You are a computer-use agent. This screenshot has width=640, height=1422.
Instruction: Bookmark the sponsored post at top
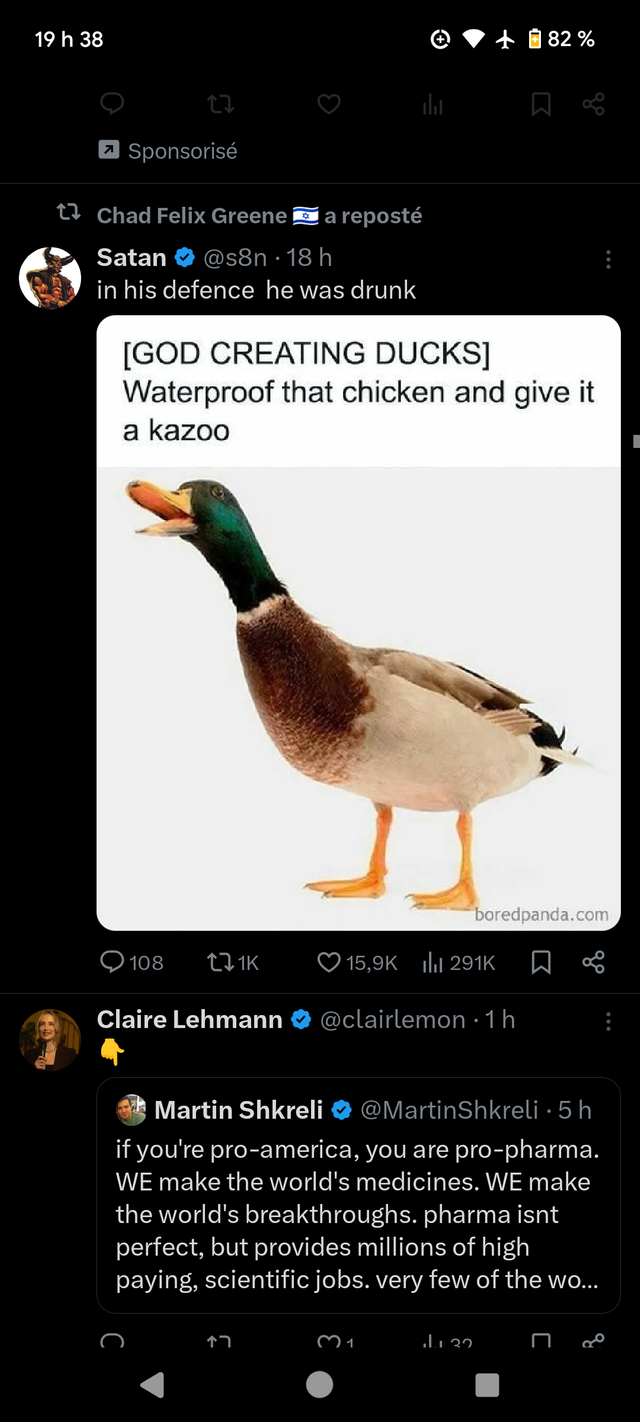[541, 104]
